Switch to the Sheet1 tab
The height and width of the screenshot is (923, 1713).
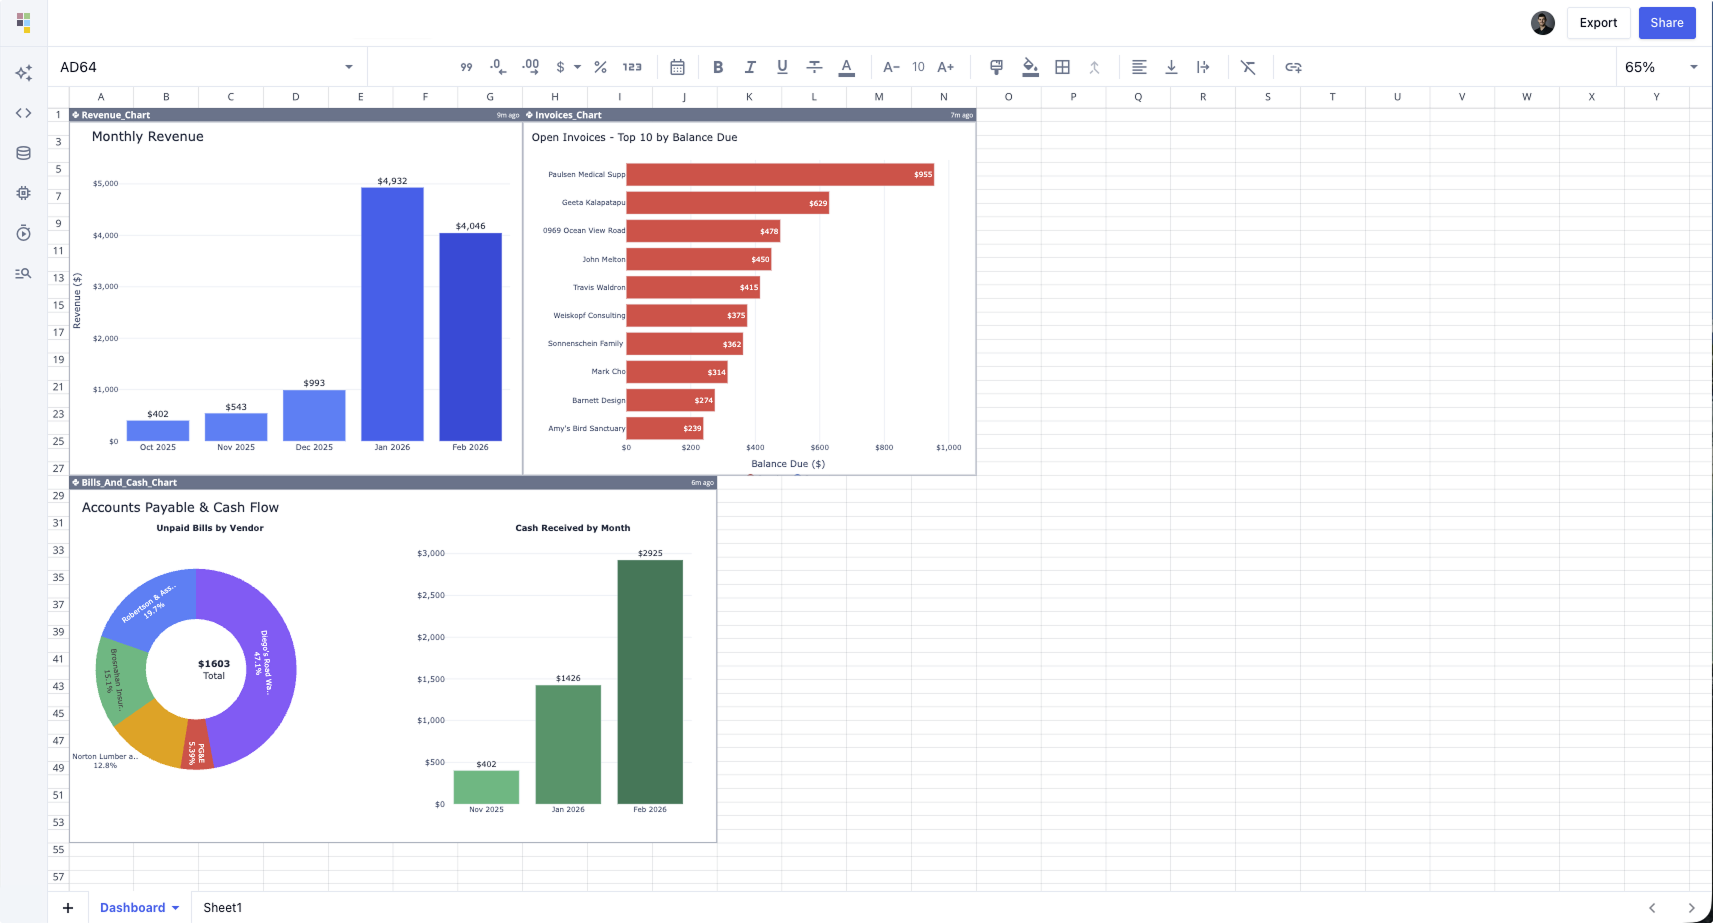[x=222, y=908]
